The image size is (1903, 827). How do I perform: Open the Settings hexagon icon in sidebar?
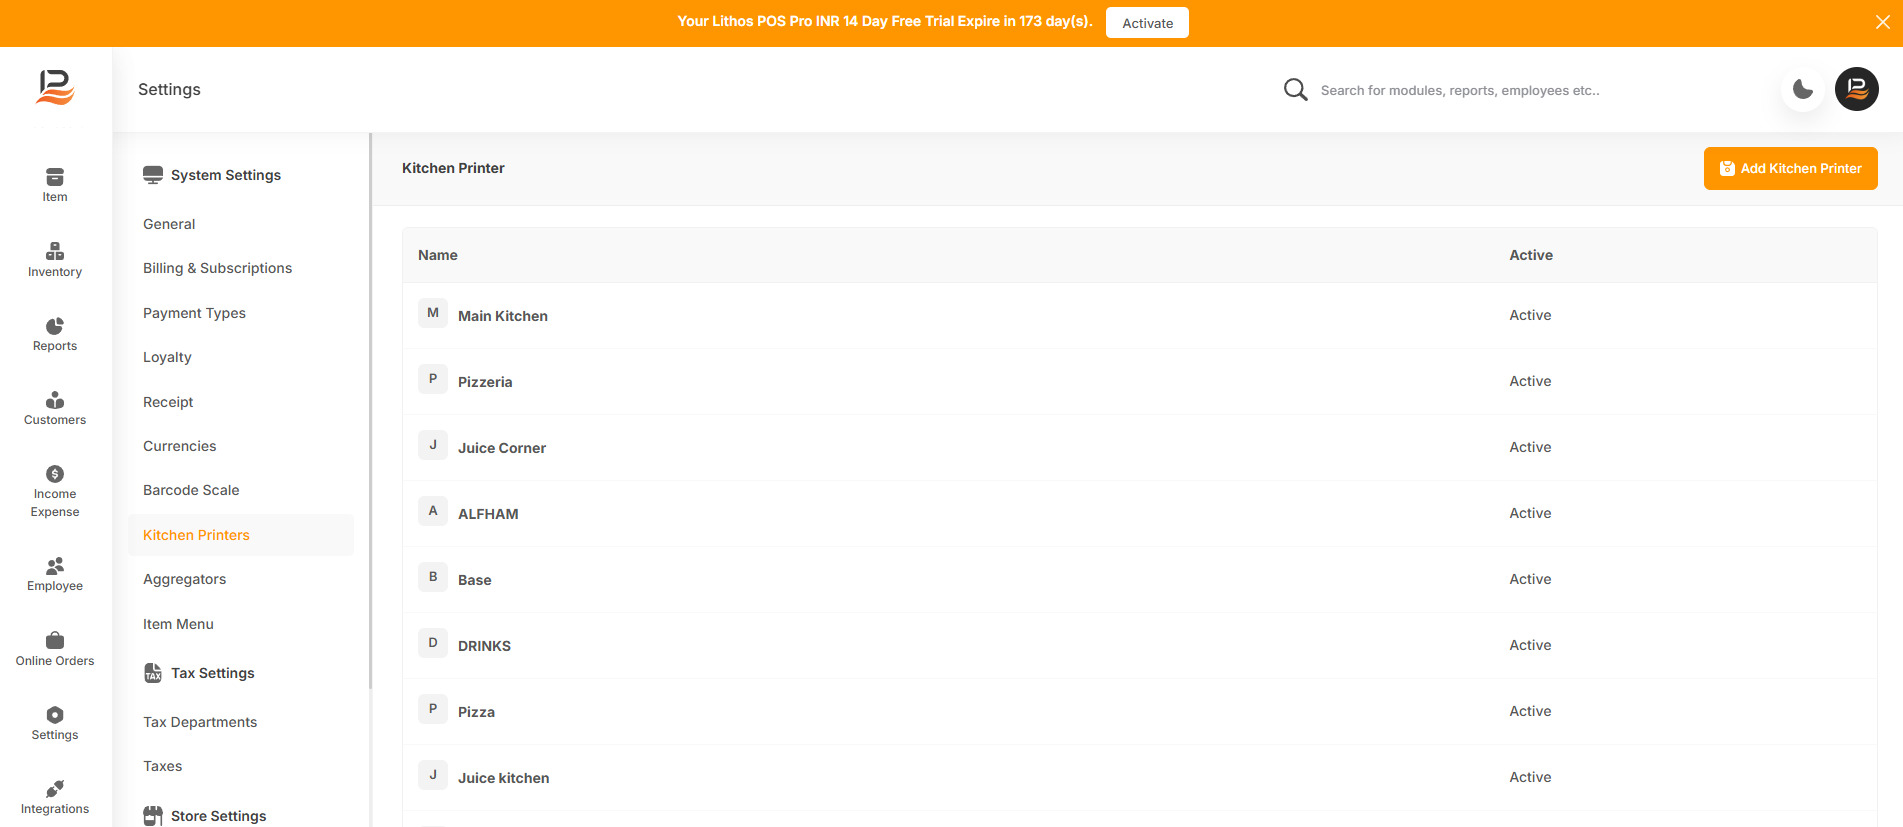coord(55,715)
